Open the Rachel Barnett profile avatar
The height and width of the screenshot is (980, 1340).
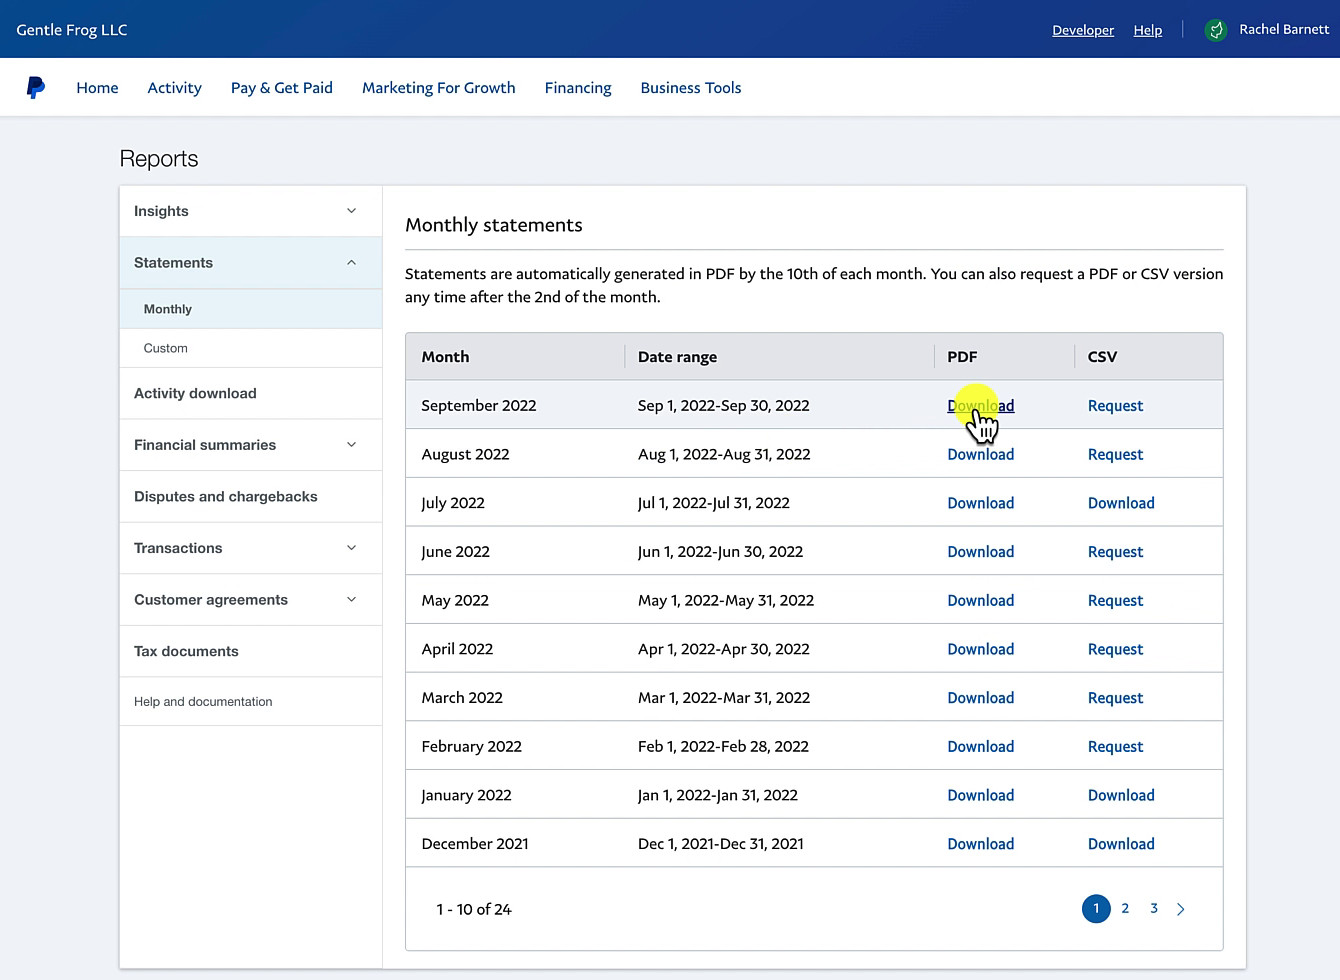[x=1216, y=29]
